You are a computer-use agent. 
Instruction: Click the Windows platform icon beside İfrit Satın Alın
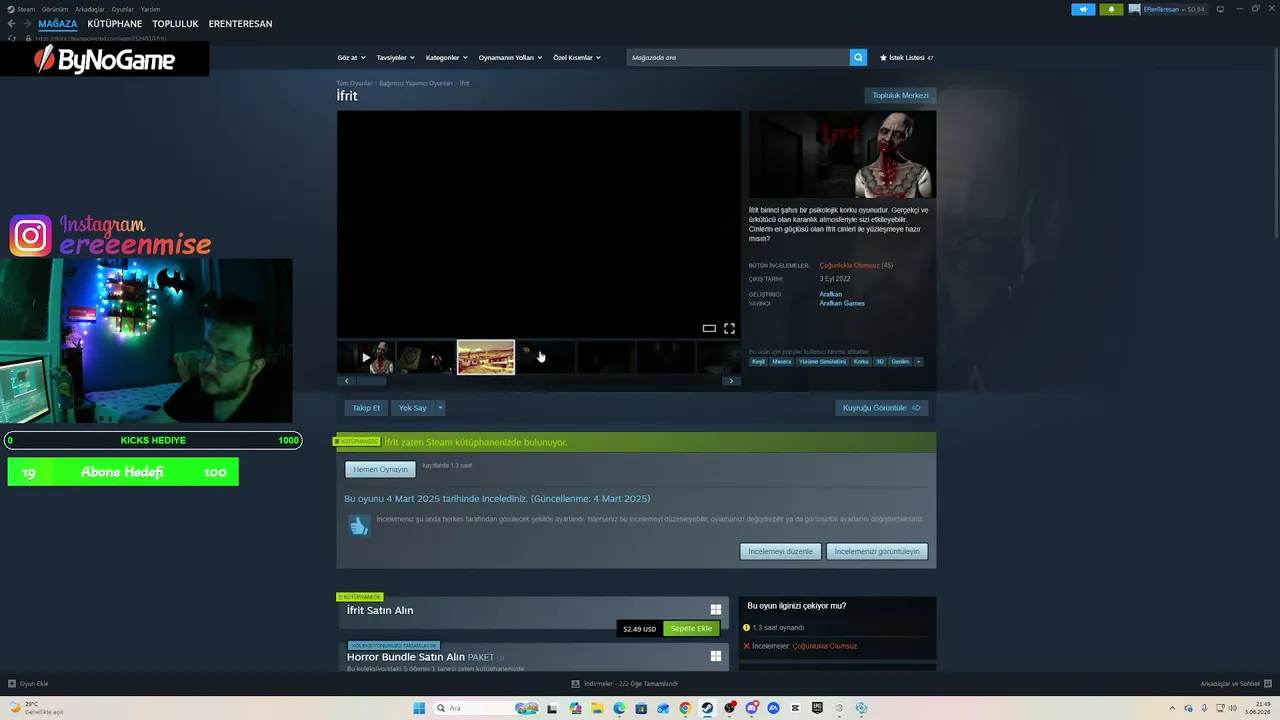tap(716, 609)
